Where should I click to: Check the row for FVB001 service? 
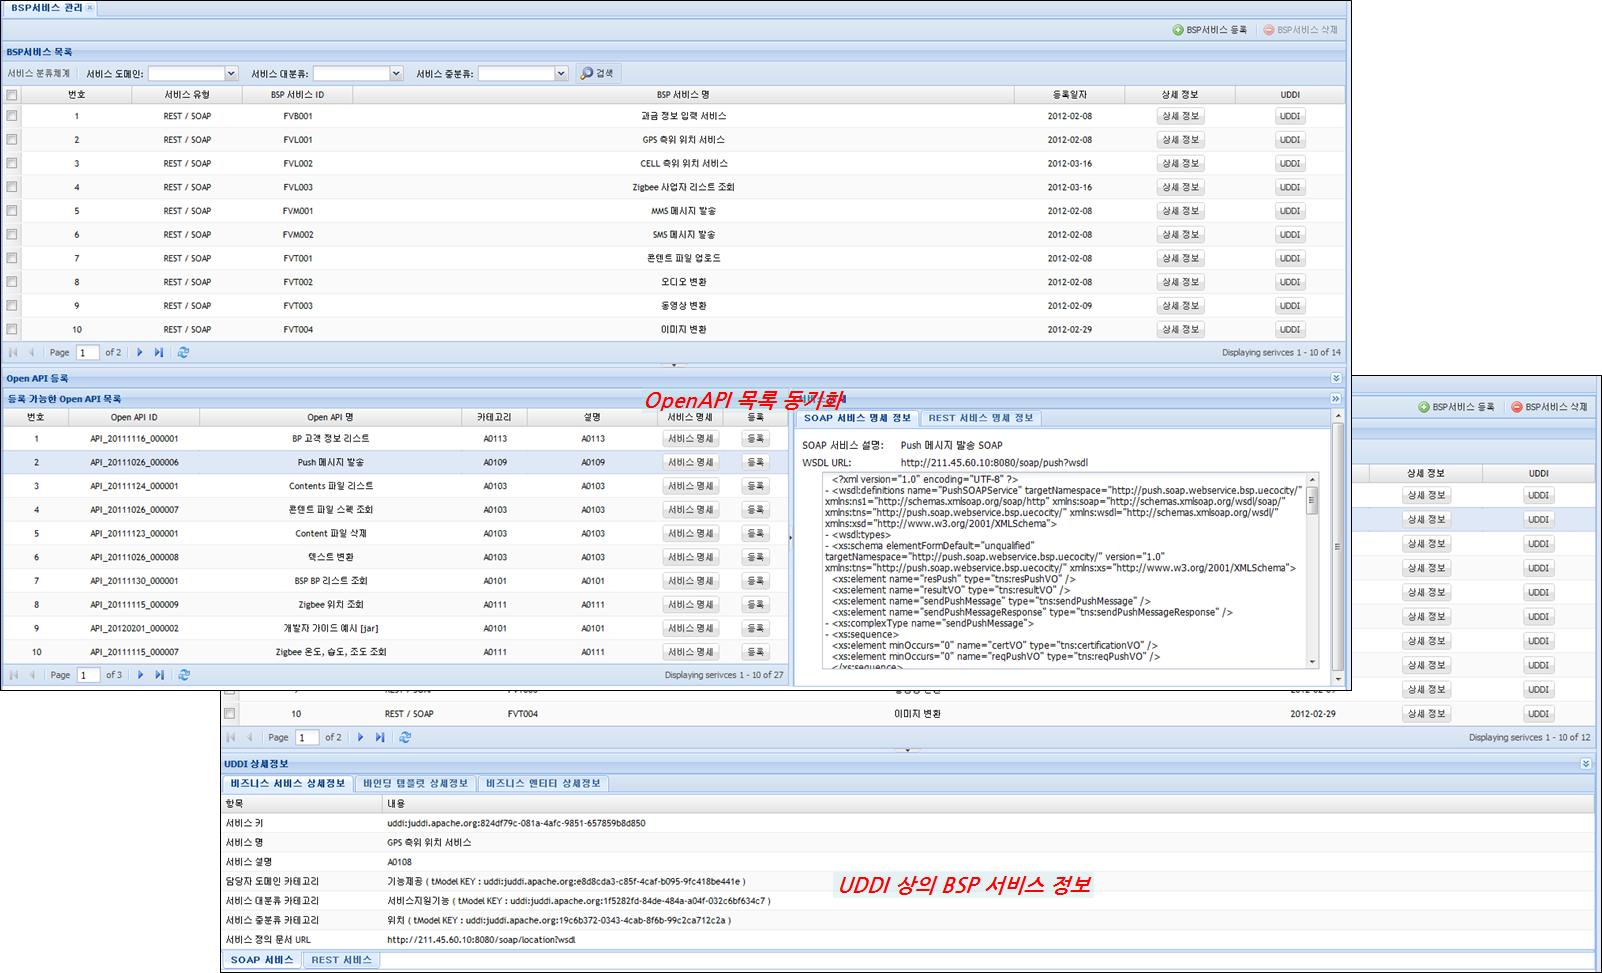[x=12, y=116]
